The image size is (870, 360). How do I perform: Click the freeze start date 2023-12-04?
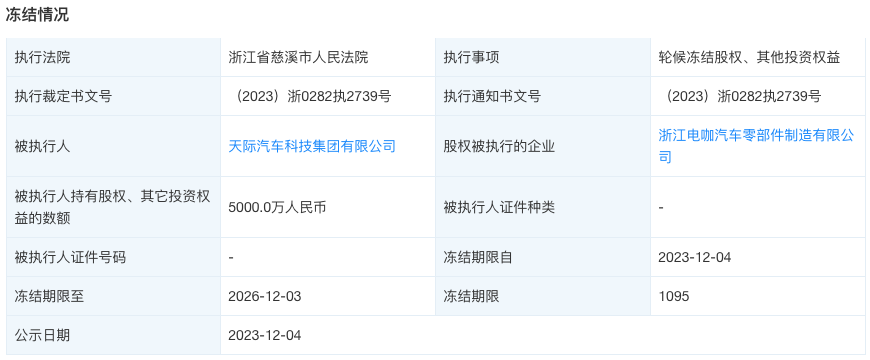pos(695,257)
